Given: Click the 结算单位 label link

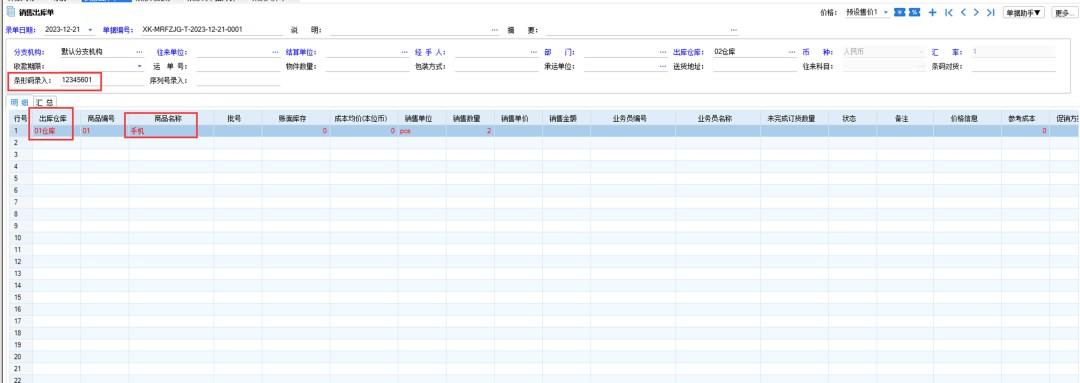Looking at the screenshot, I should click(x=300, y=52).
